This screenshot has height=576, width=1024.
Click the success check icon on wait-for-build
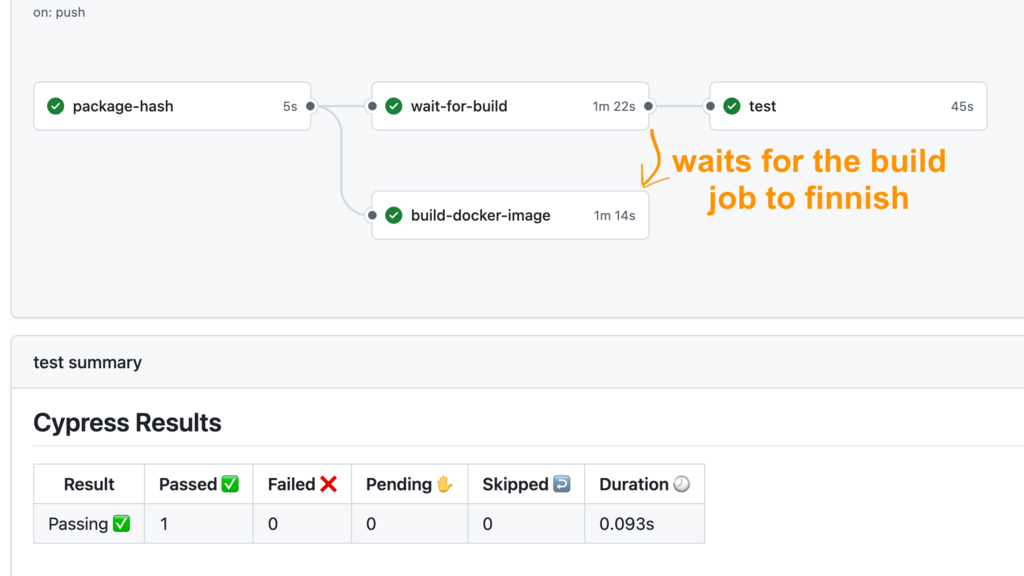(393, 106)
